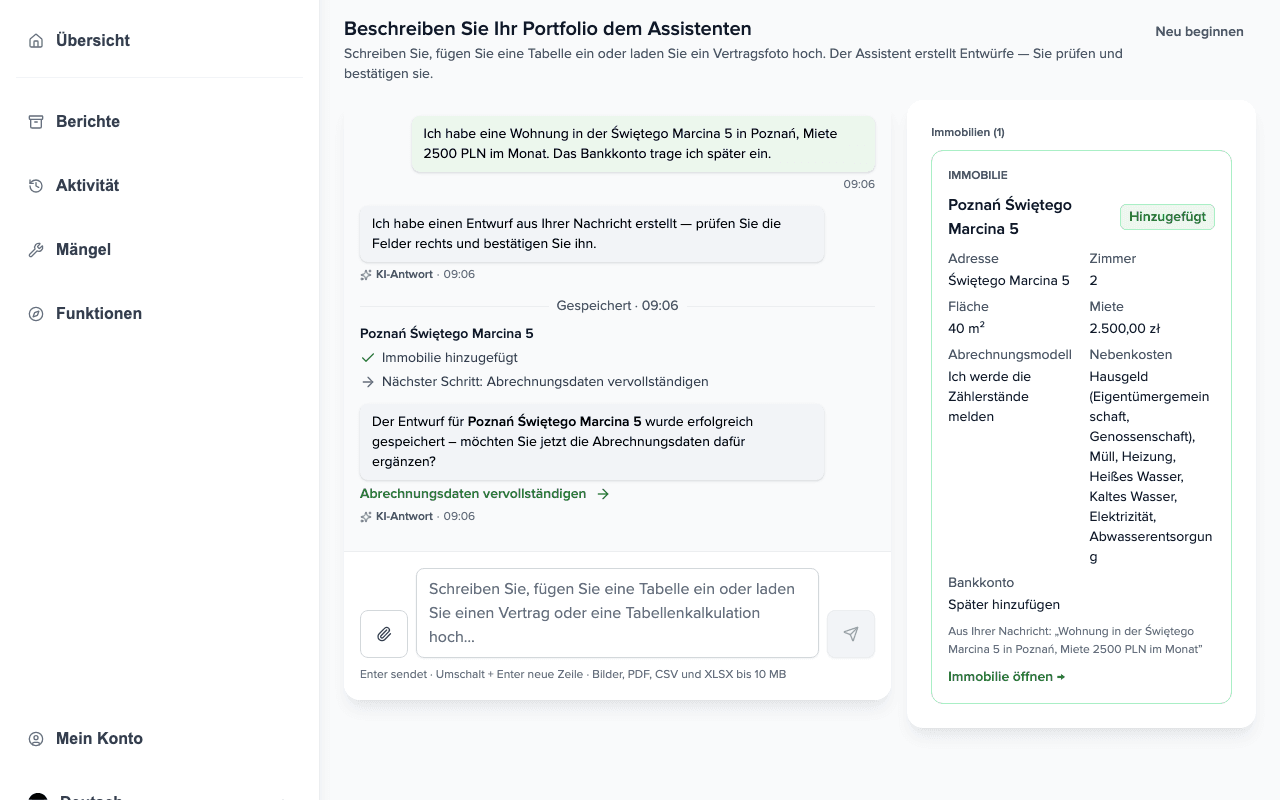Open the property via Immobilie öffnen

click(x=1006, y=677)
